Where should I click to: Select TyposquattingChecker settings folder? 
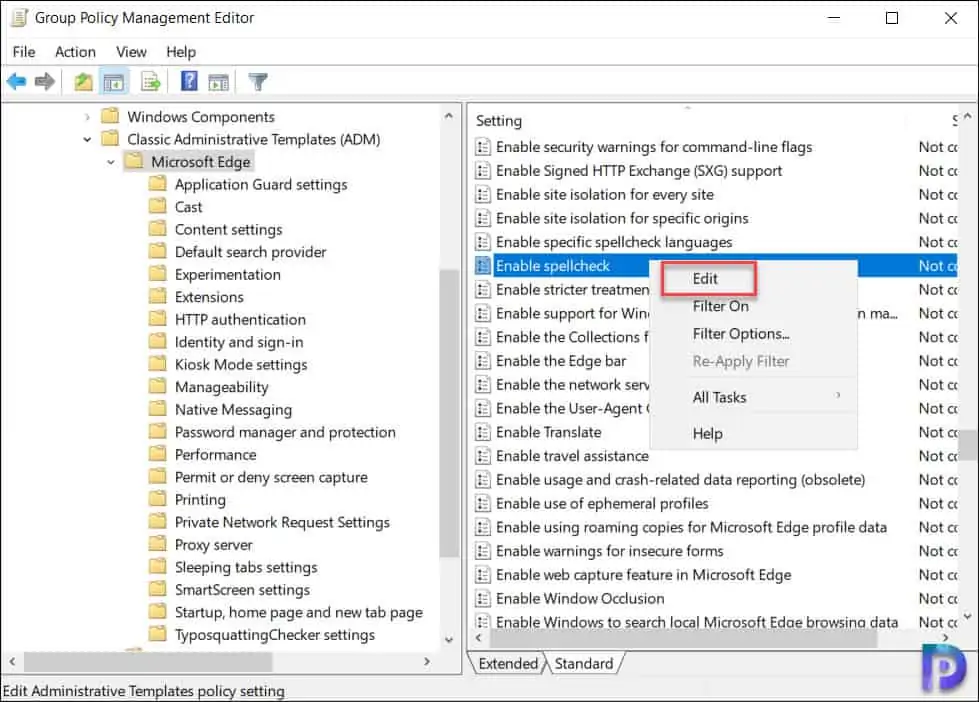[x=275, y=635]
